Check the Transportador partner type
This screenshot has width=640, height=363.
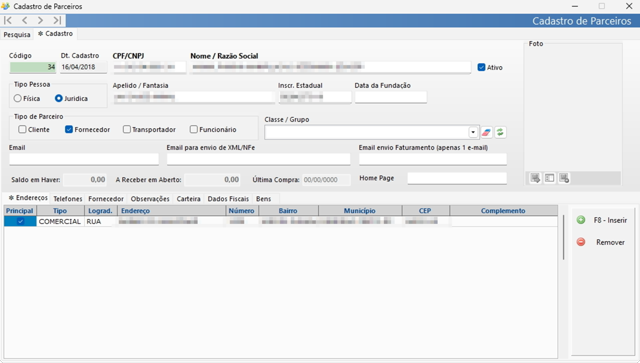[127, 129]
